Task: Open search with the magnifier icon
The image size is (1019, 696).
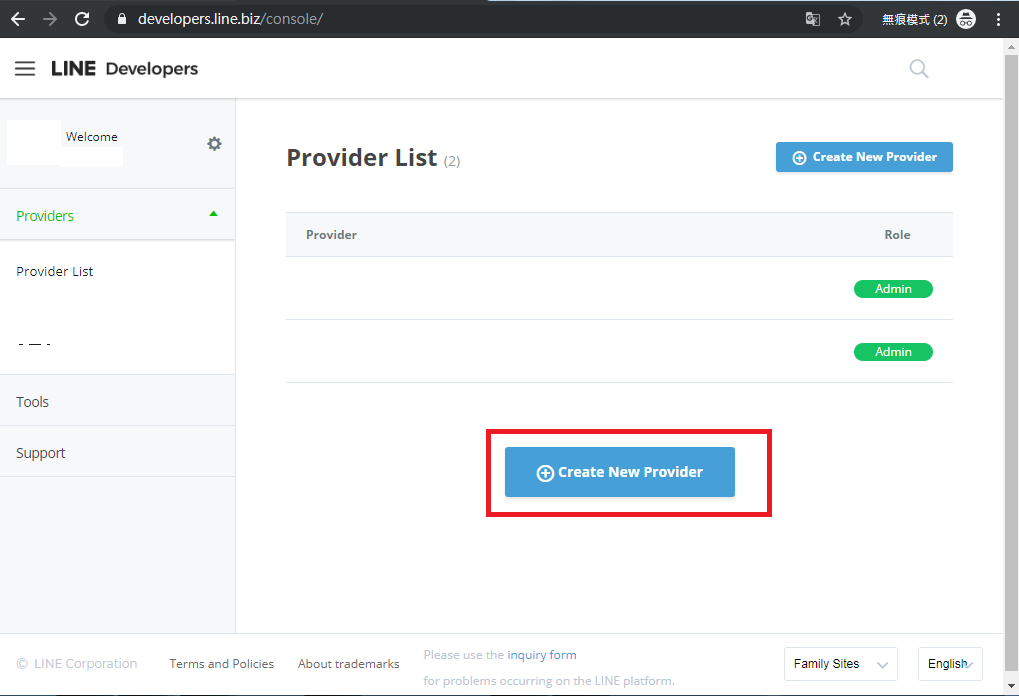Action: 918,68
